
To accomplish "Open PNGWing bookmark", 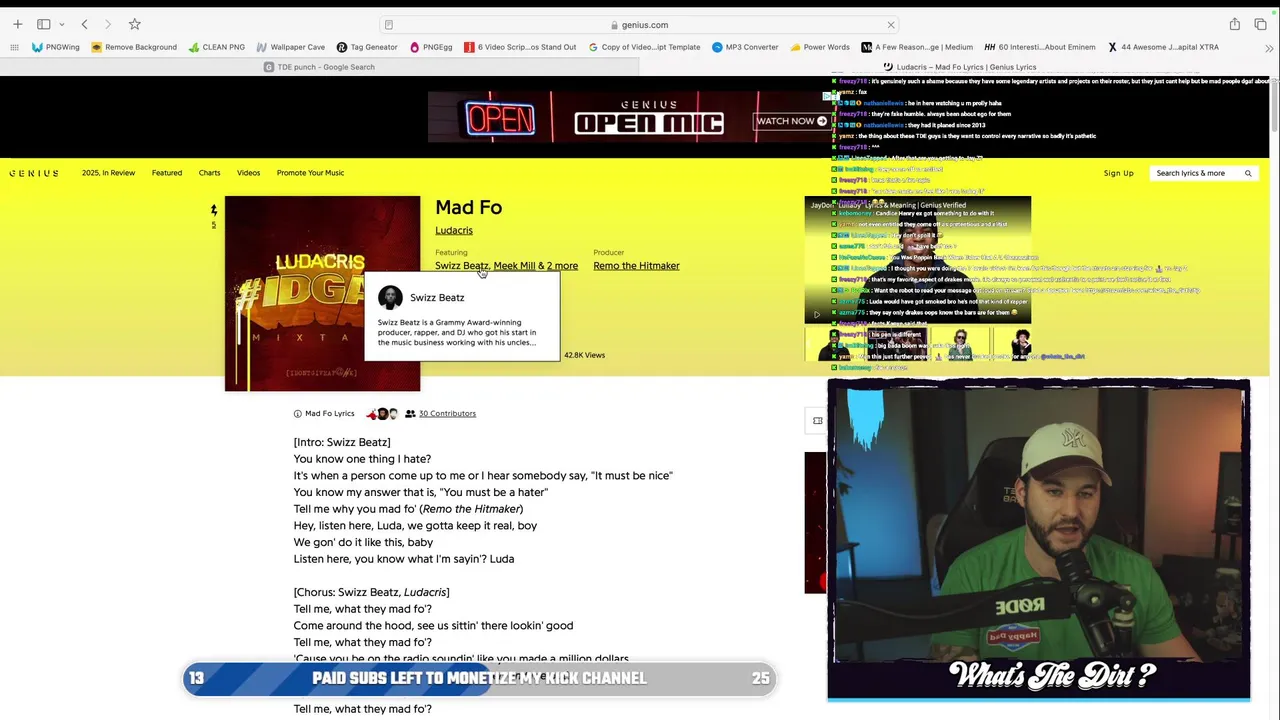I will click(56, 47).
